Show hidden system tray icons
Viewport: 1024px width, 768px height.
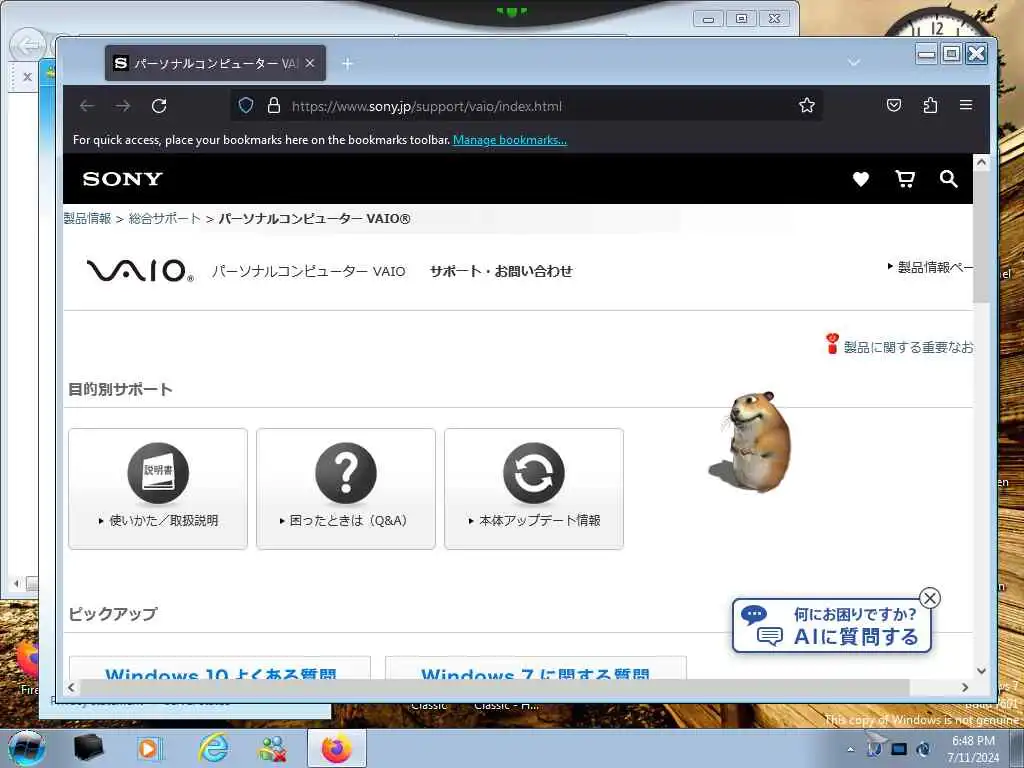point(850,749)
